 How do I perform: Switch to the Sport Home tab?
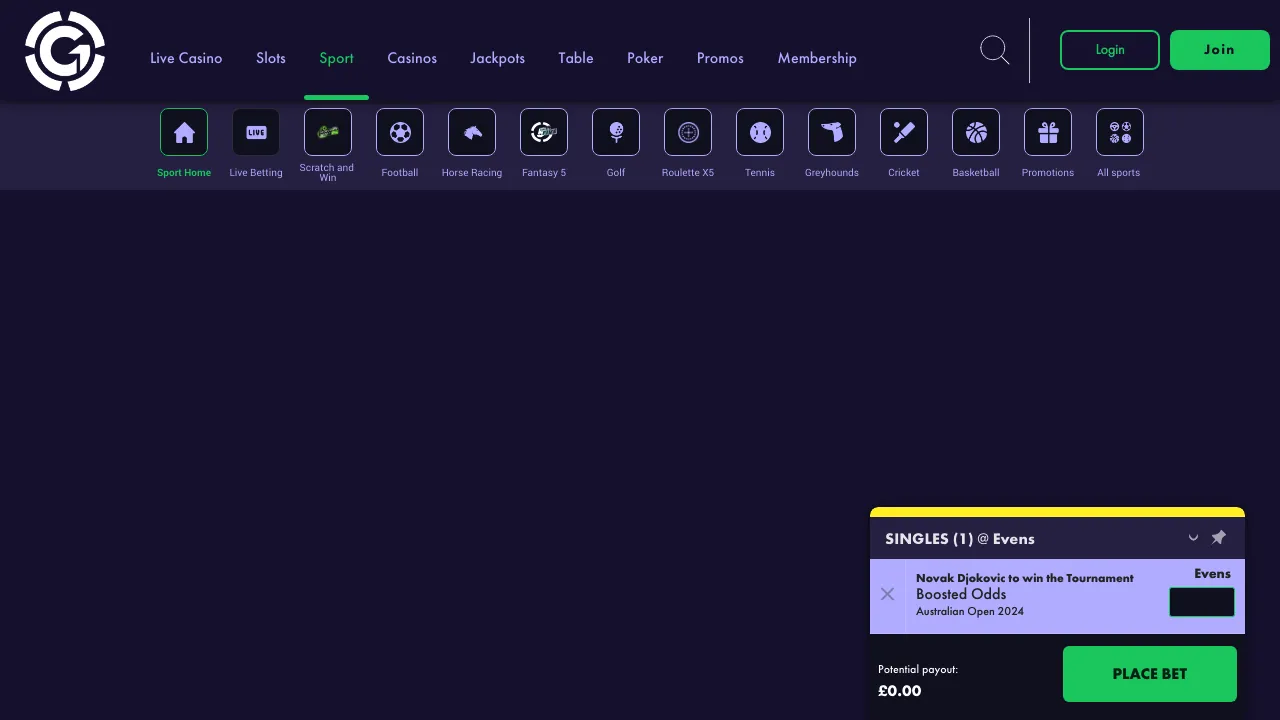(184, 132)
